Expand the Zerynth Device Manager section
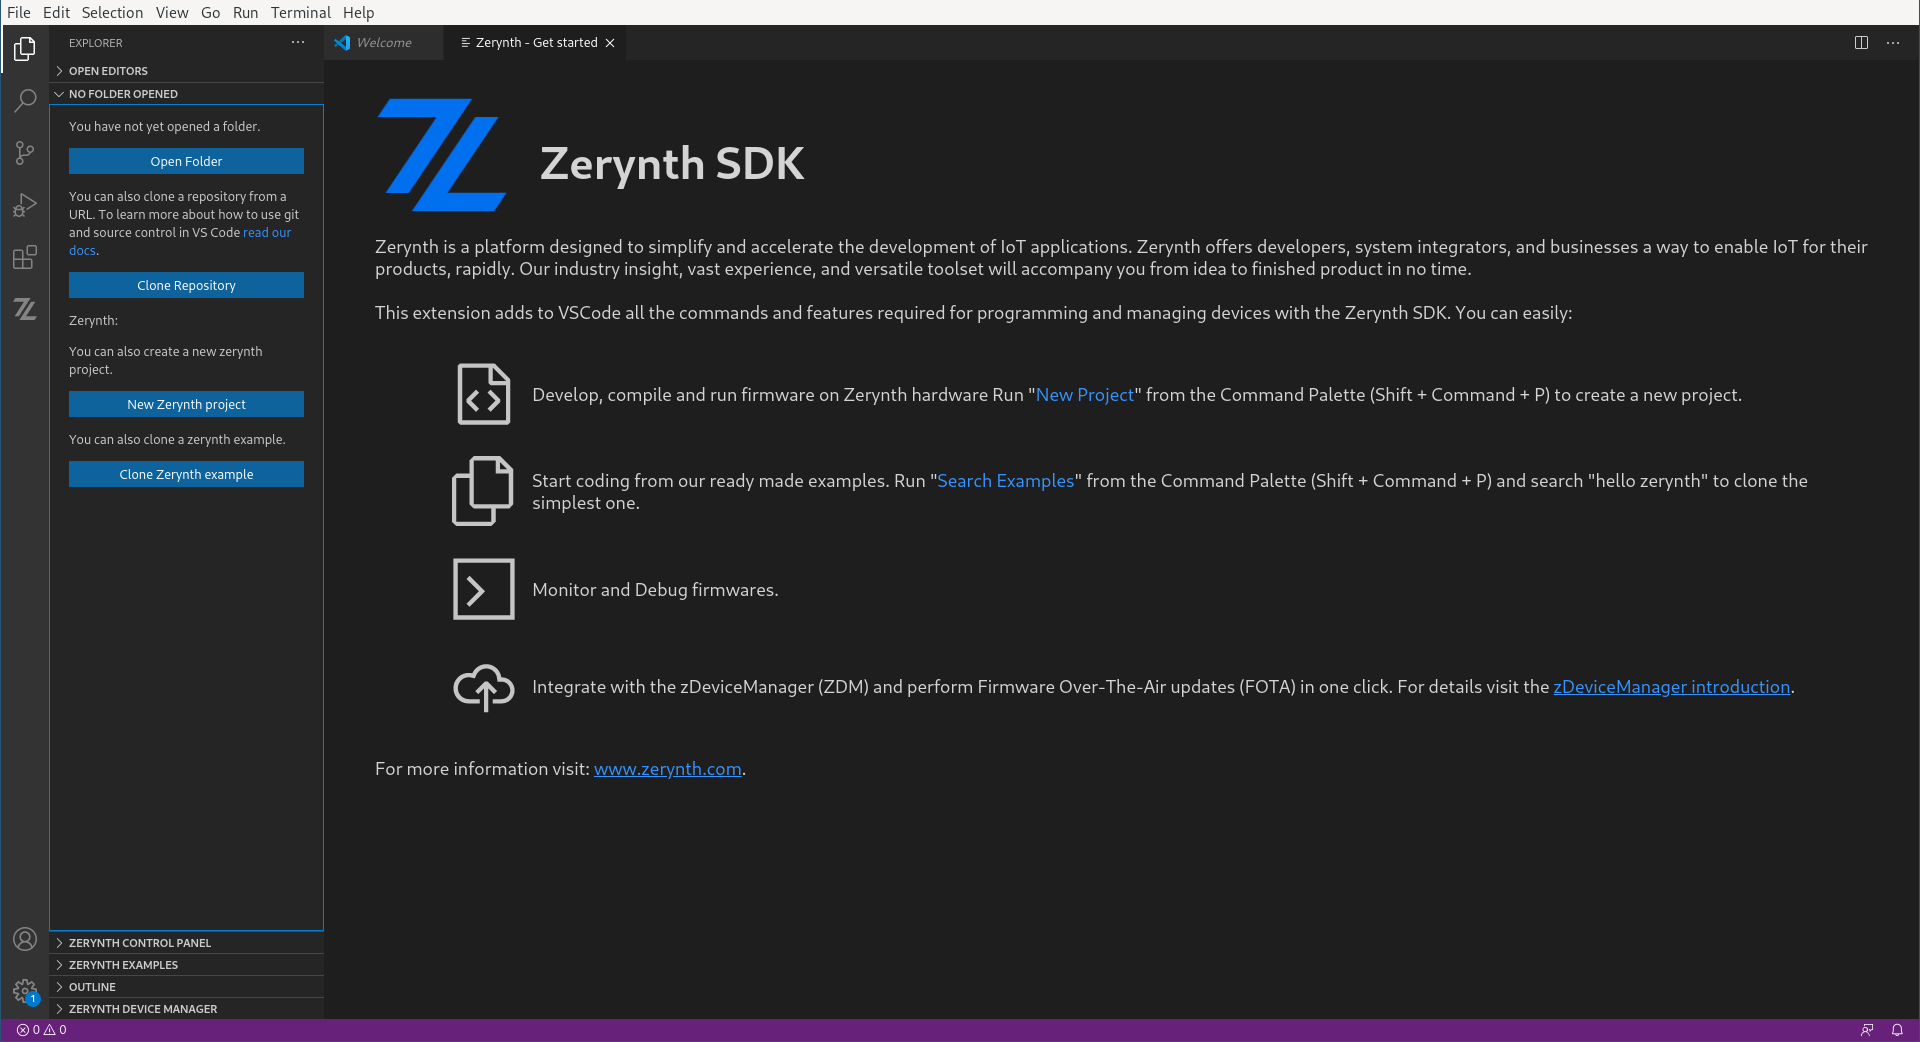Viewport: 1920px width, 1042px height. [x=186, y=1009]
